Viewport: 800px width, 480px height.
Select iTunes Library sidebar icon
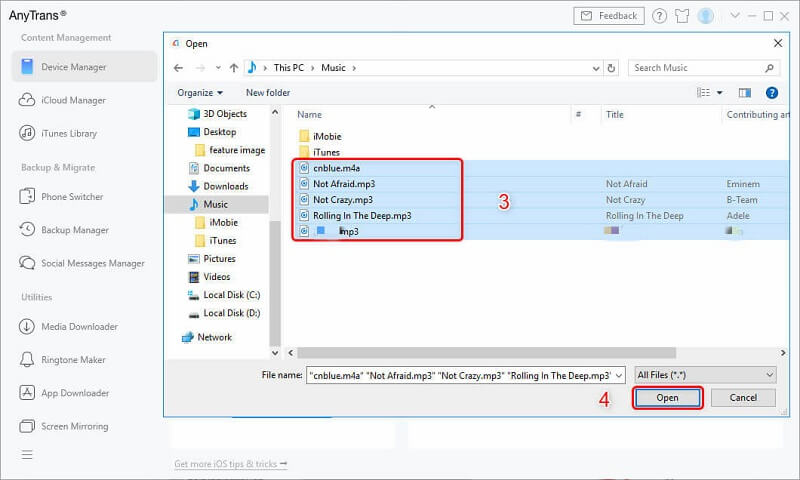pos(27,133)
